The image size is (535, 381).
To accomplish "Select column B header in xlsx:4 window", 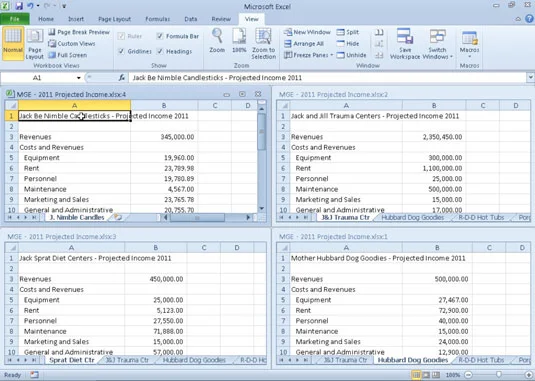I will click(164, 105).
